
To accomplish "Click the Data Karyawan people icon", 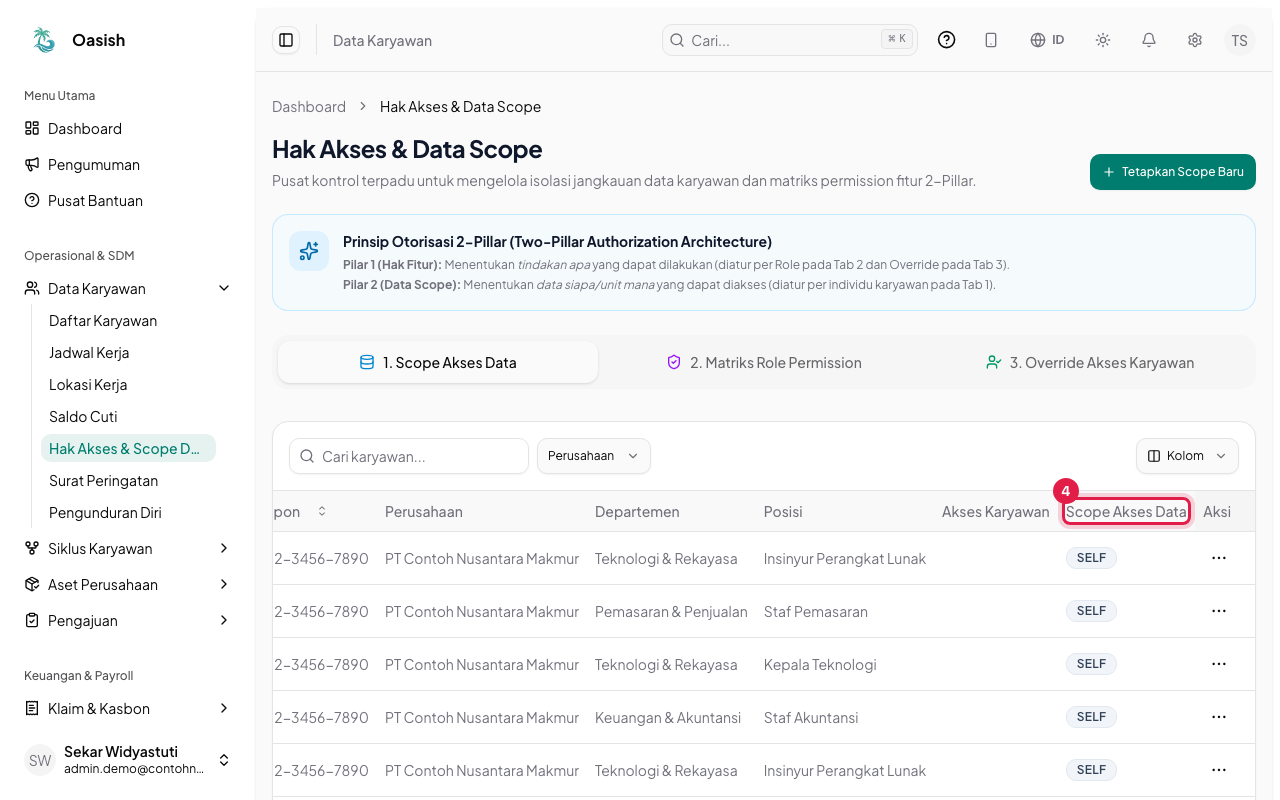I will [x=32, y=288].
